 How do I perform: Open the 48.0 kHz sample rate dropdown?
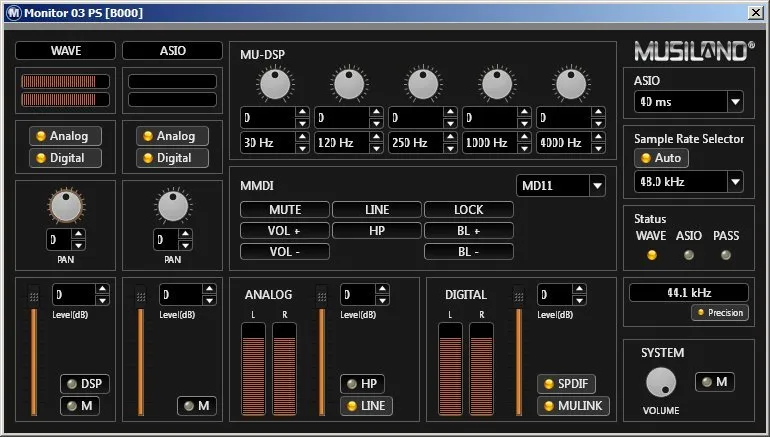735,182
